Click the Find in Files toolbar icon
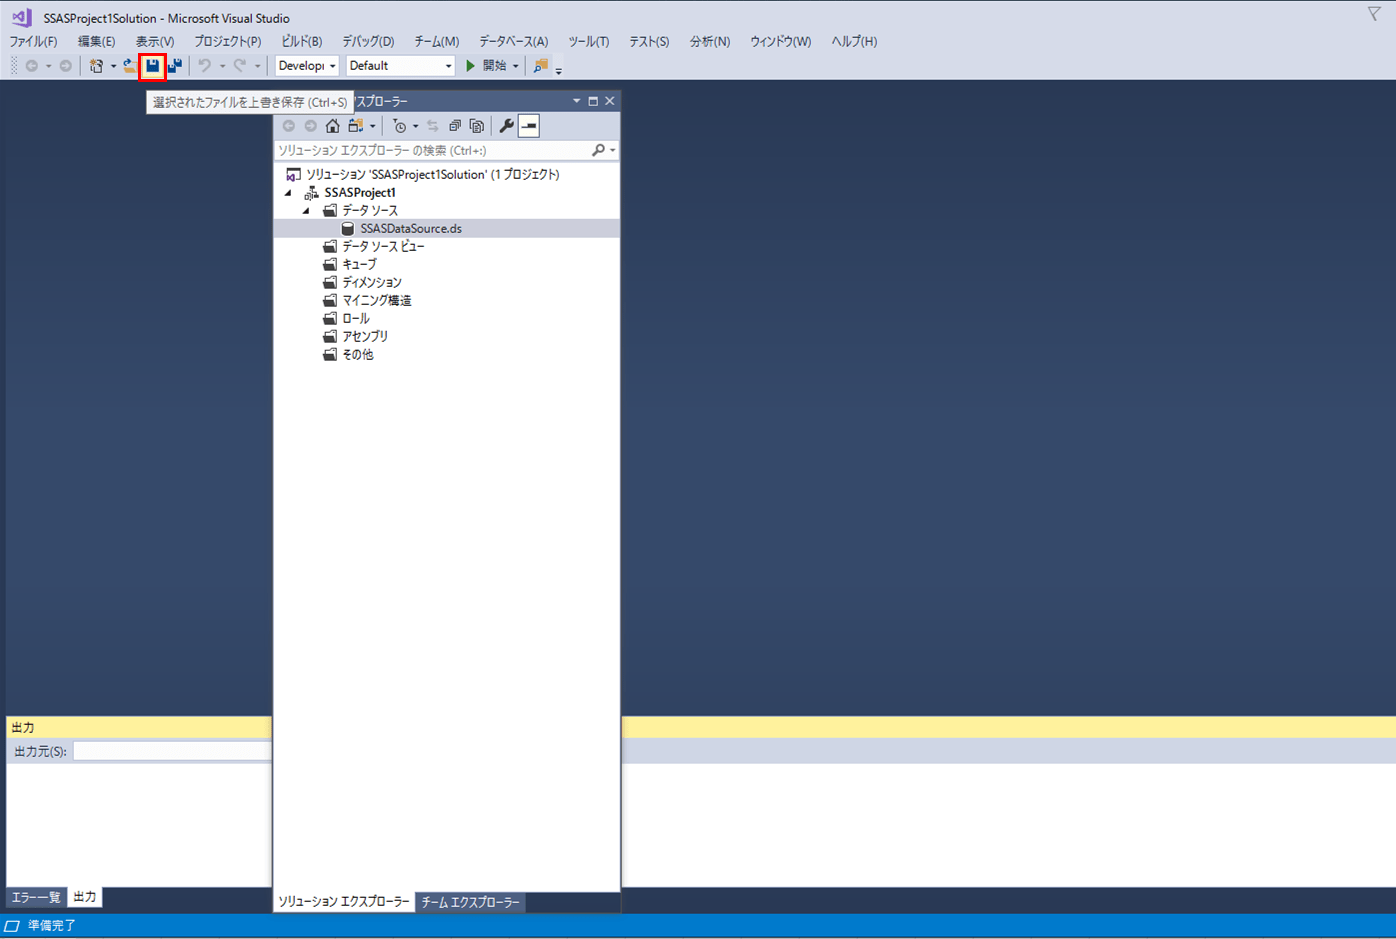The height and width of the screenshot is (939, 1396). click(x=540, y=66)
